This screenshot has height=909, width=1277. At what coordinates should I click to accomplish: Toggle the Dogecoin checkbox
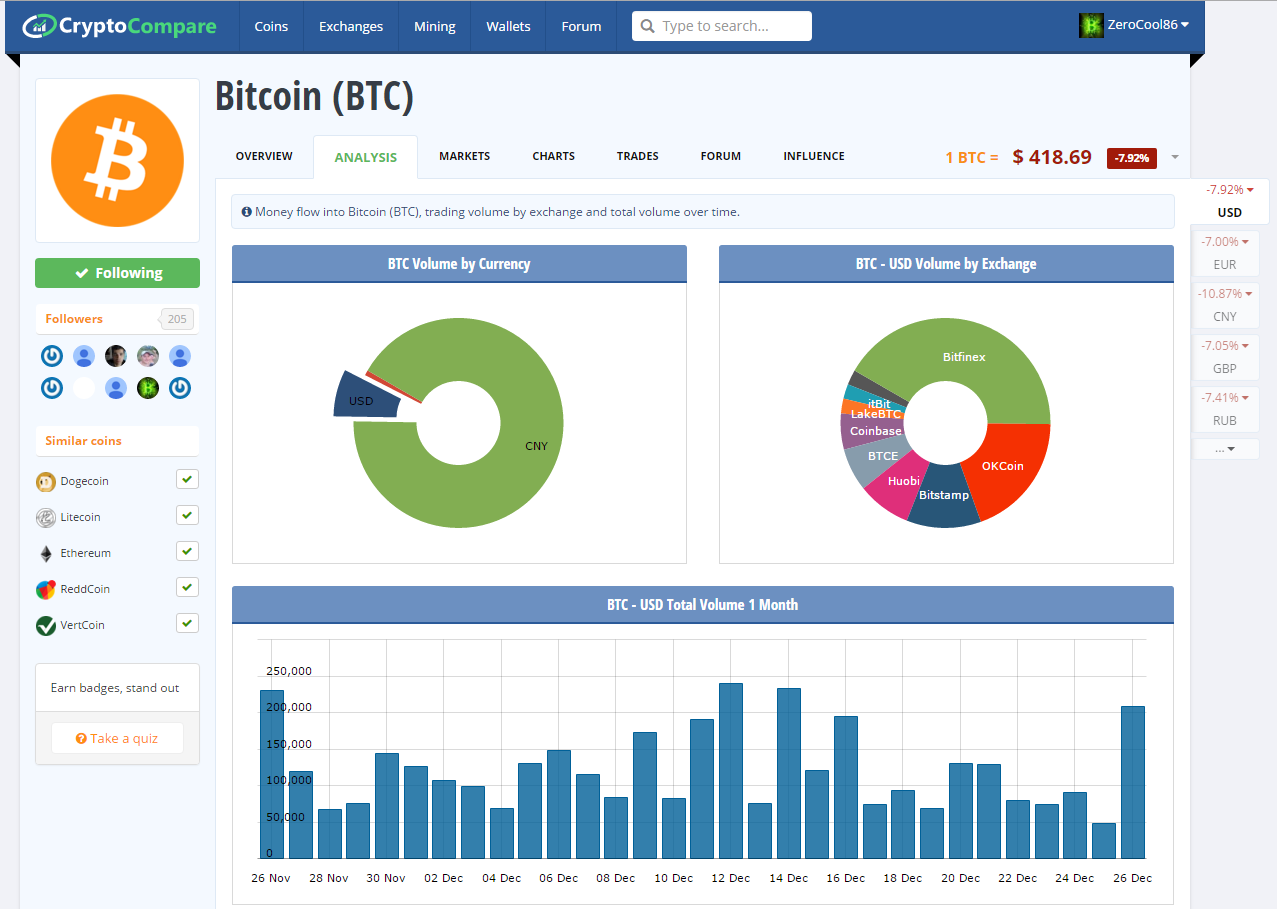point(187,479)
